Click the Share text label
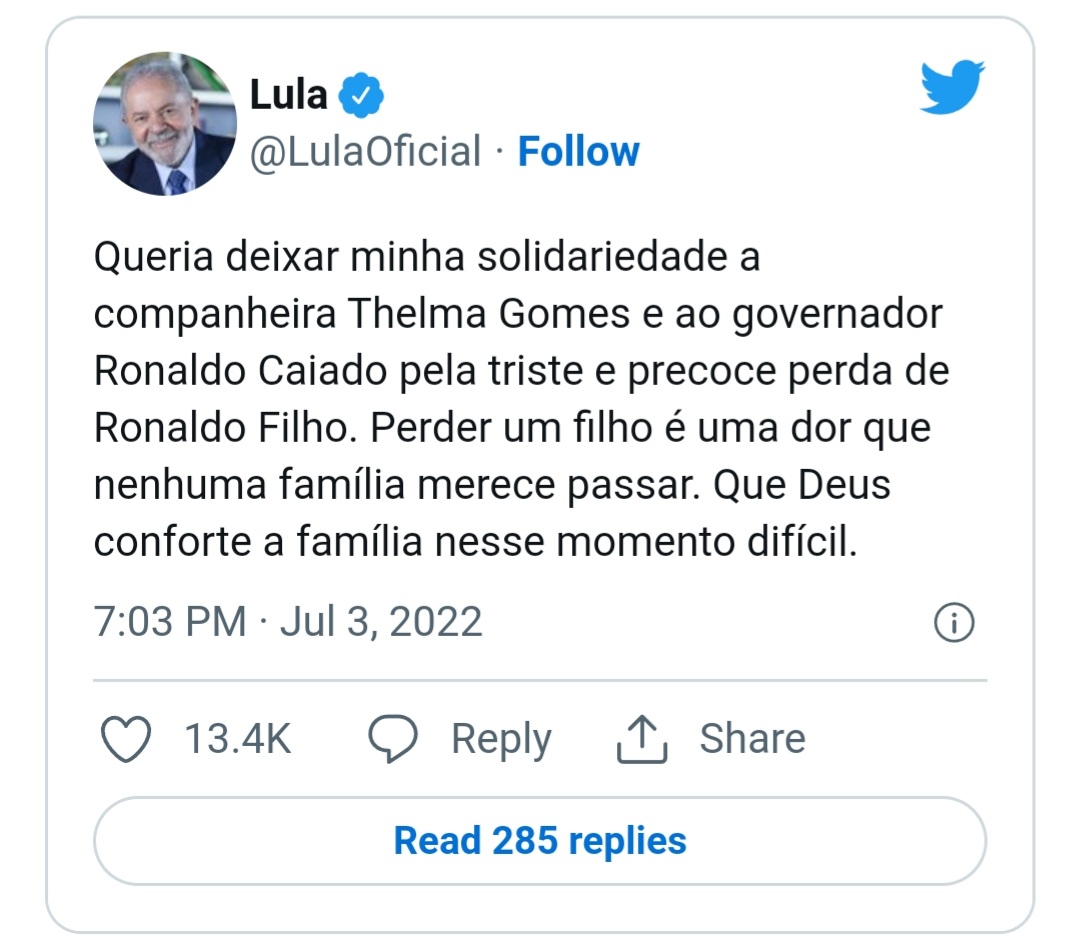 (x=753, y=739)
